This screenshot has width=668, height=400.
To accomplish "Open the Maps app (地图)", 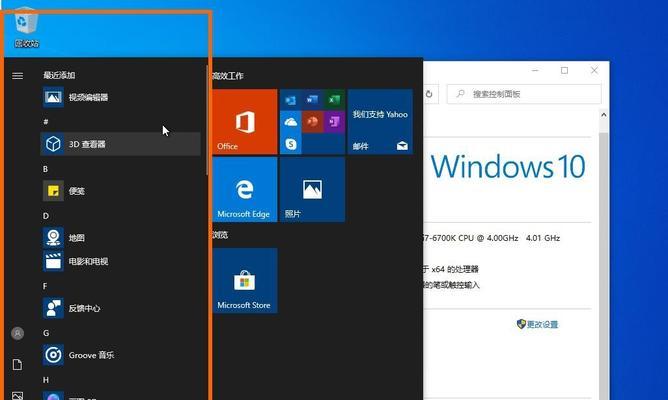I will [120, 238].
